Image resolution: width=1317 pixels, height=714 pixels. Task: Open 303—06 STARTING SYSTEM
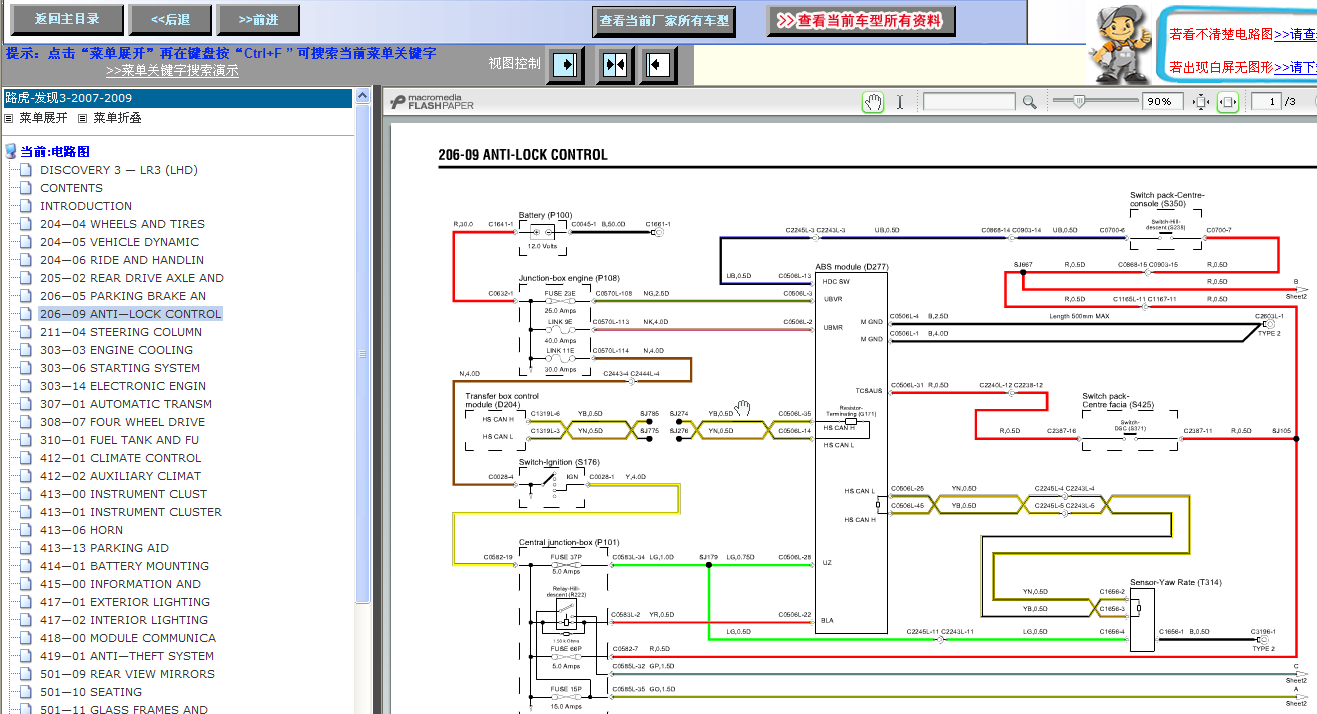(x=120, y=368)
